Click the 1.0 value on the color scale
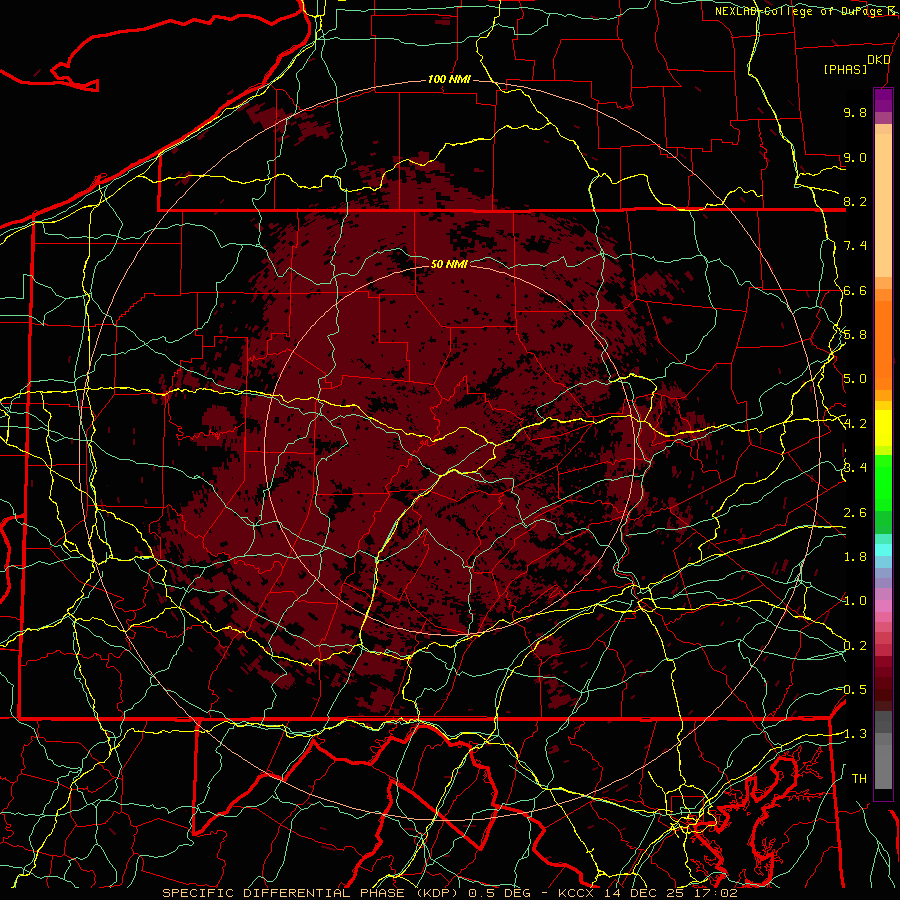Viewport: 900px width, 900px height. click(x=855, y=601)
